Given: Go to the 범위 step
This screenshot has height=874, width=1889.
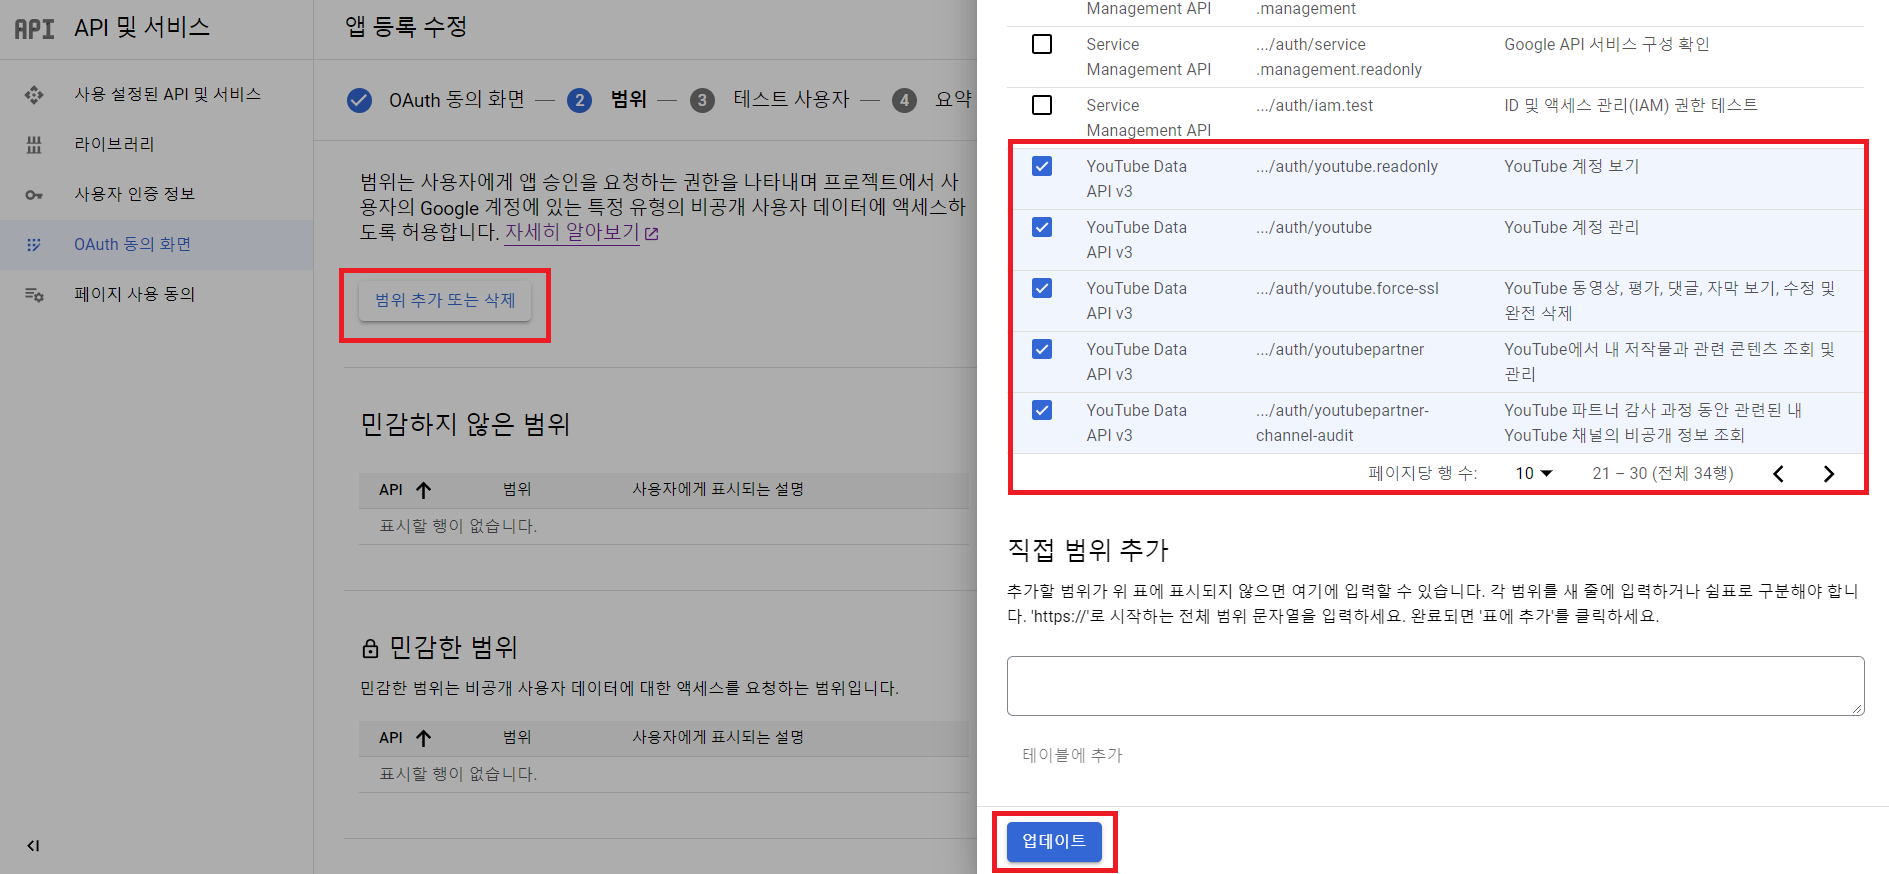Looking at the screenshot, I should coord(629,100).
